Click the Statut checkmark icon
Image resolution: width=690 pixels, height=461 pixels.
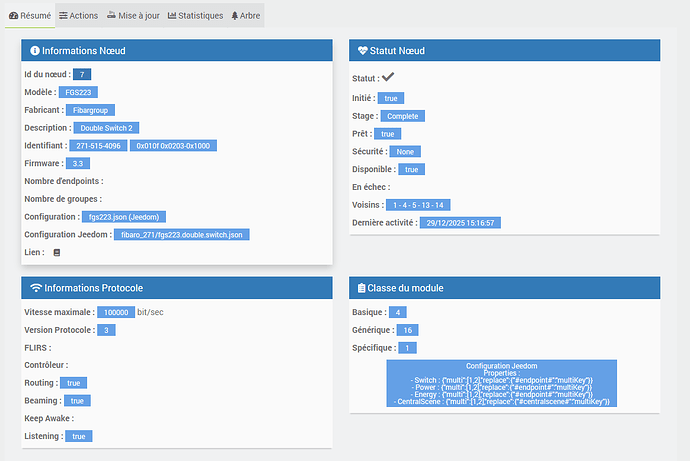(388, 77)
